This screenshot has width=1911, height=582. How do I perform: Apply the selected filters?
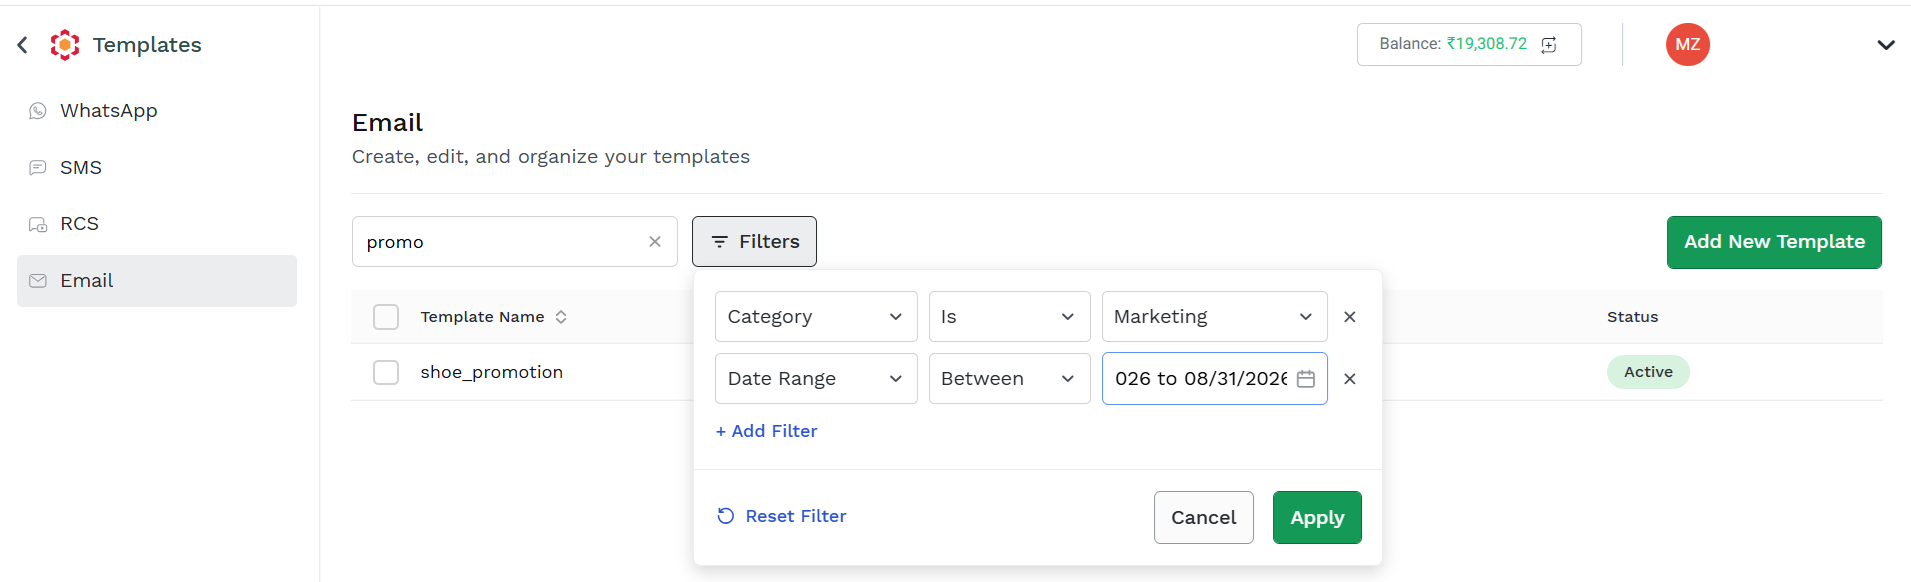[x=1317, y=518]
